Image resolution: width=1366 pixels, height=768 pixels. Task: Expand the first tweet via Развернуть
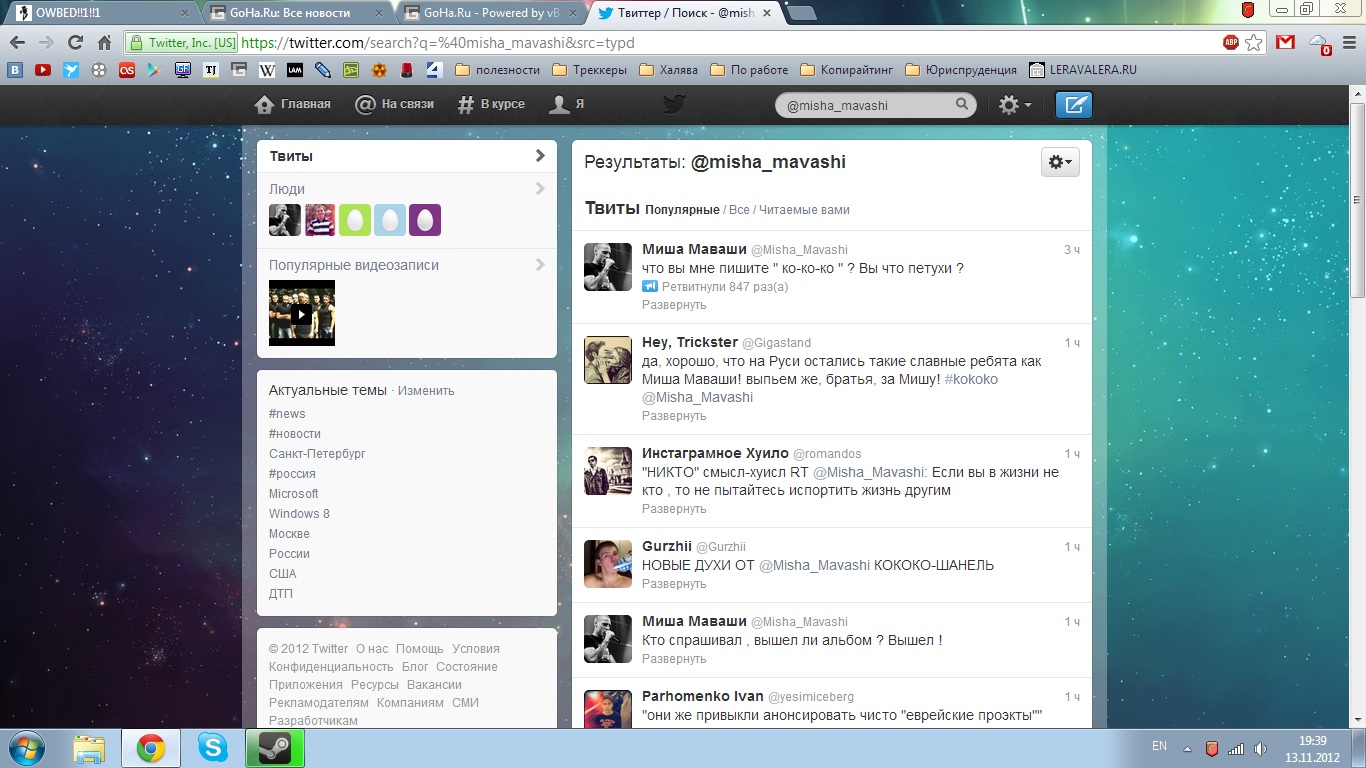pos(674,305)
